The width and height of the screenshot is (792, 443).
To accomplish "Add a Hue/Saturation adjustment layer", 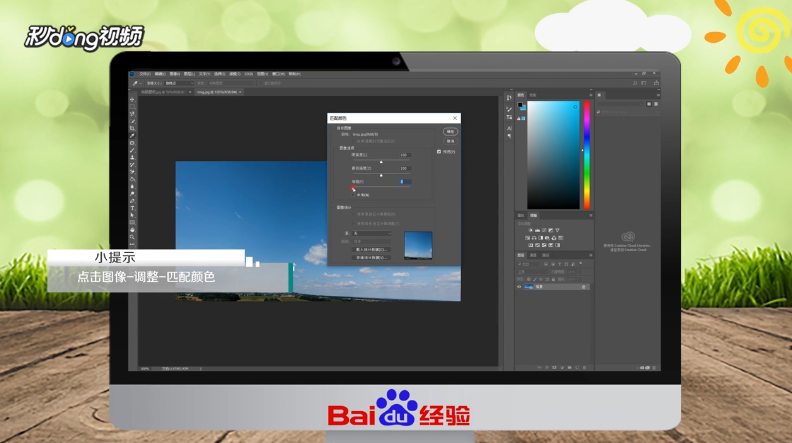I will coord(527,238).
